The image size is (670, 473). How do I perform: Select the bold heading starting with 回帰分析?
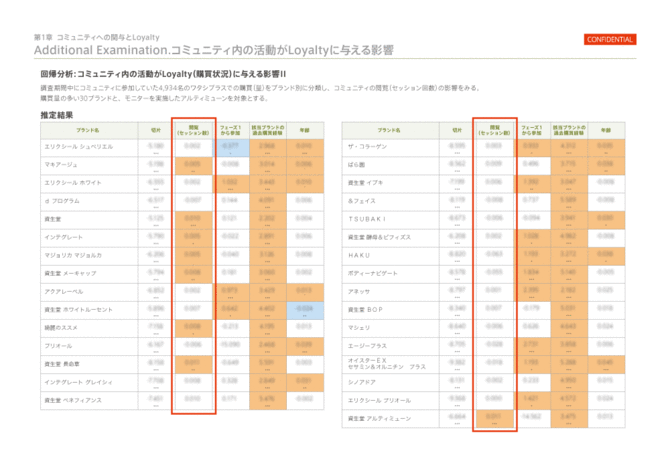(163, 74)
